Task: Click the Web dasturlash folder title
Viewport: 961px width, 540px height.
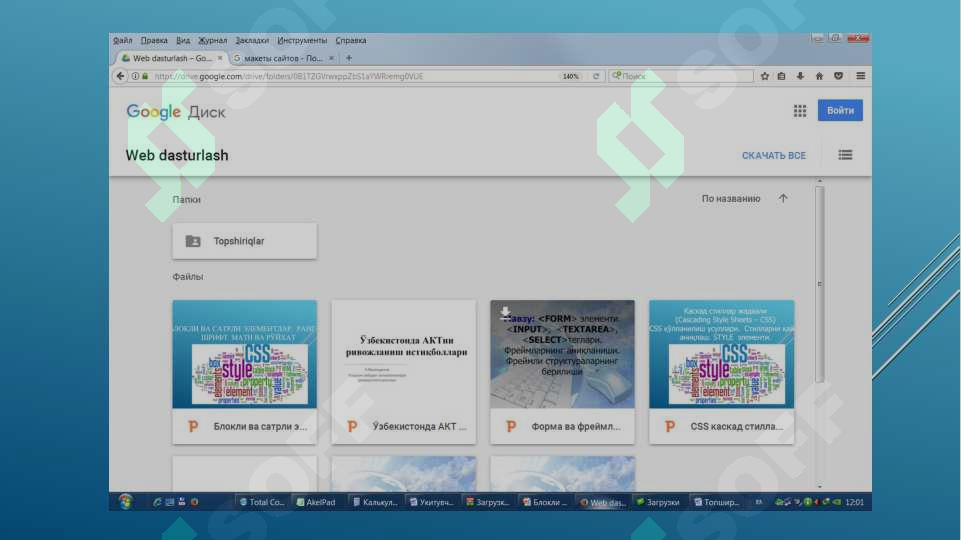Action: coord(177,155)
